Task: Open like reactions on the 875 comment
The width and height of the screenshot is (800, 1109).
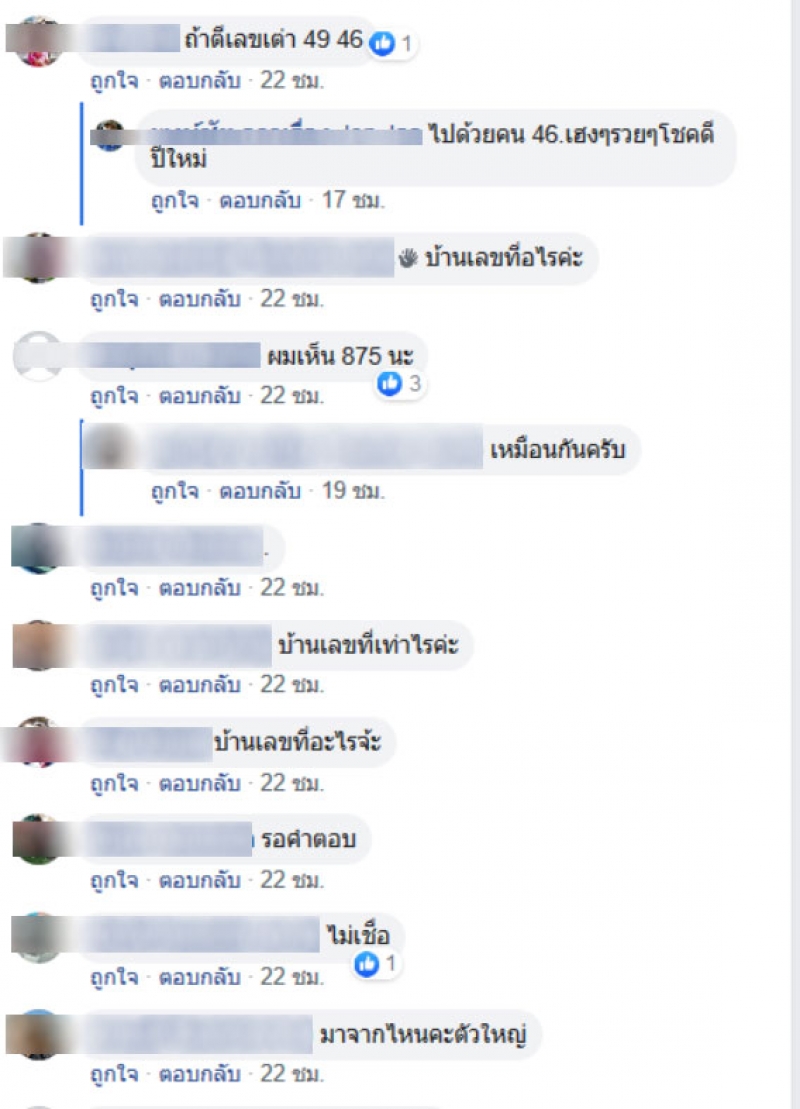Action: tap(390, 384)
